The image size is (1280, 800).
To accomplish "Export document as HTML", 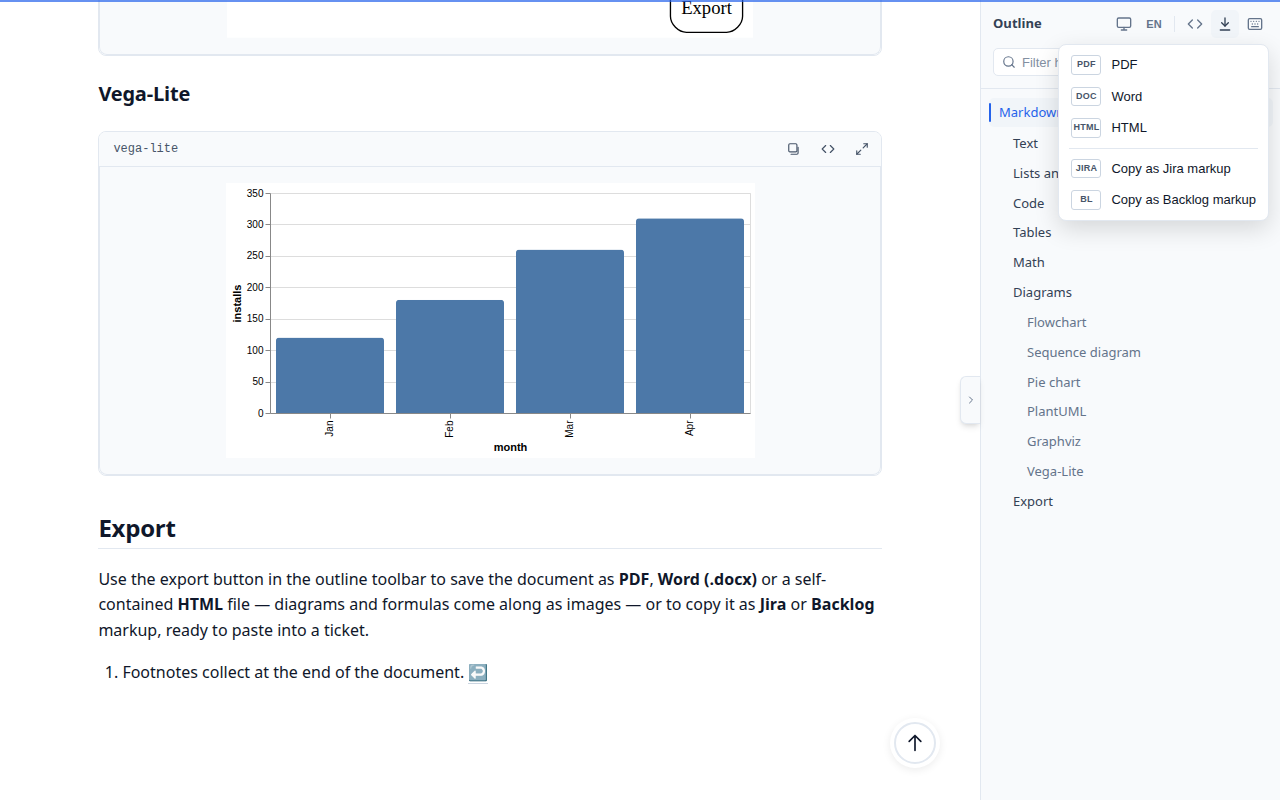I will tap(1163, 127).
